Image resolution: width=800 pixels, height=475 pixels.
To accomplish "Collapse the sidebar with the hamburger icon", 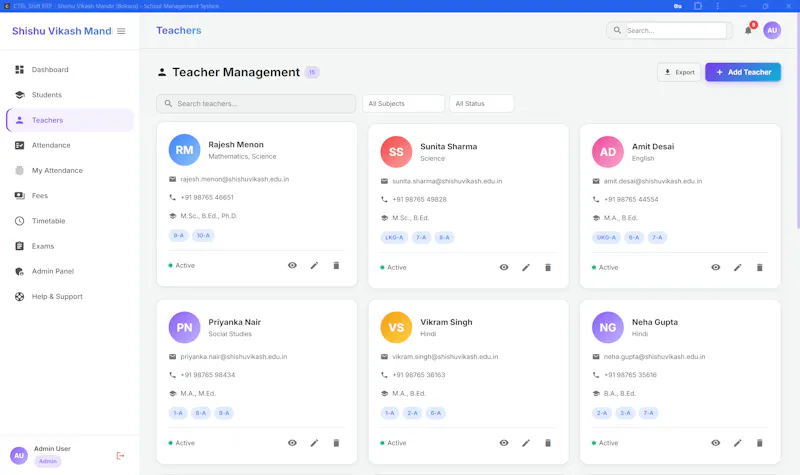I will [x=121, y=31].
